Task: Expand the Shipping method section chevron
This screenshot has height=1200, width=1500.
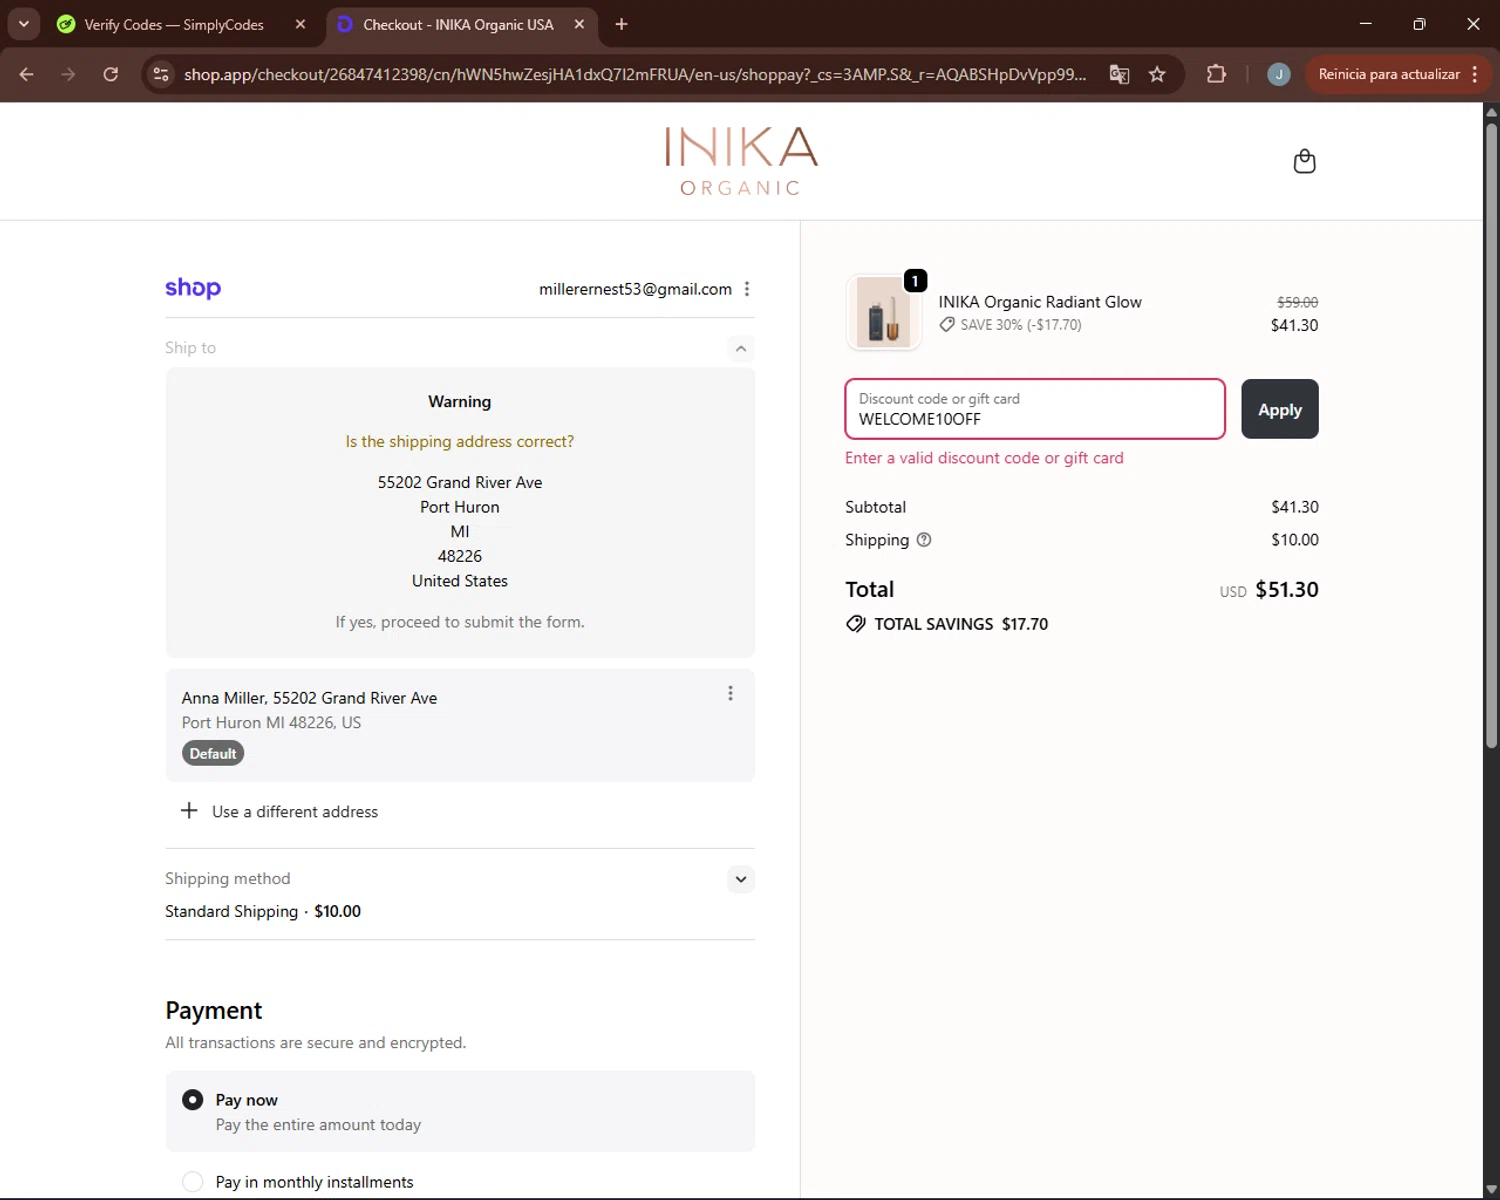Action: 741,879
